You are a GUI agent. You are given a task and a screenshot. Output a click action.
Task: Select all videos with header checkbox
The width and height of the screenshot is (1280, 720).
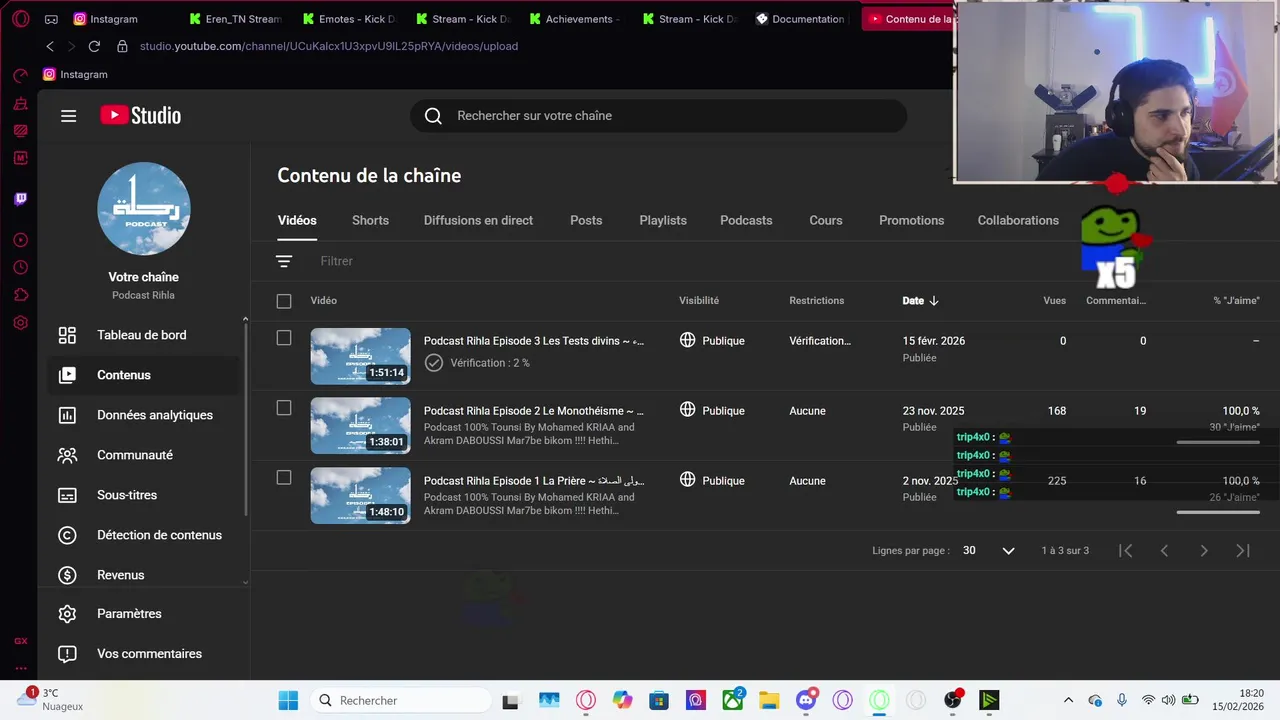(284, 301)
